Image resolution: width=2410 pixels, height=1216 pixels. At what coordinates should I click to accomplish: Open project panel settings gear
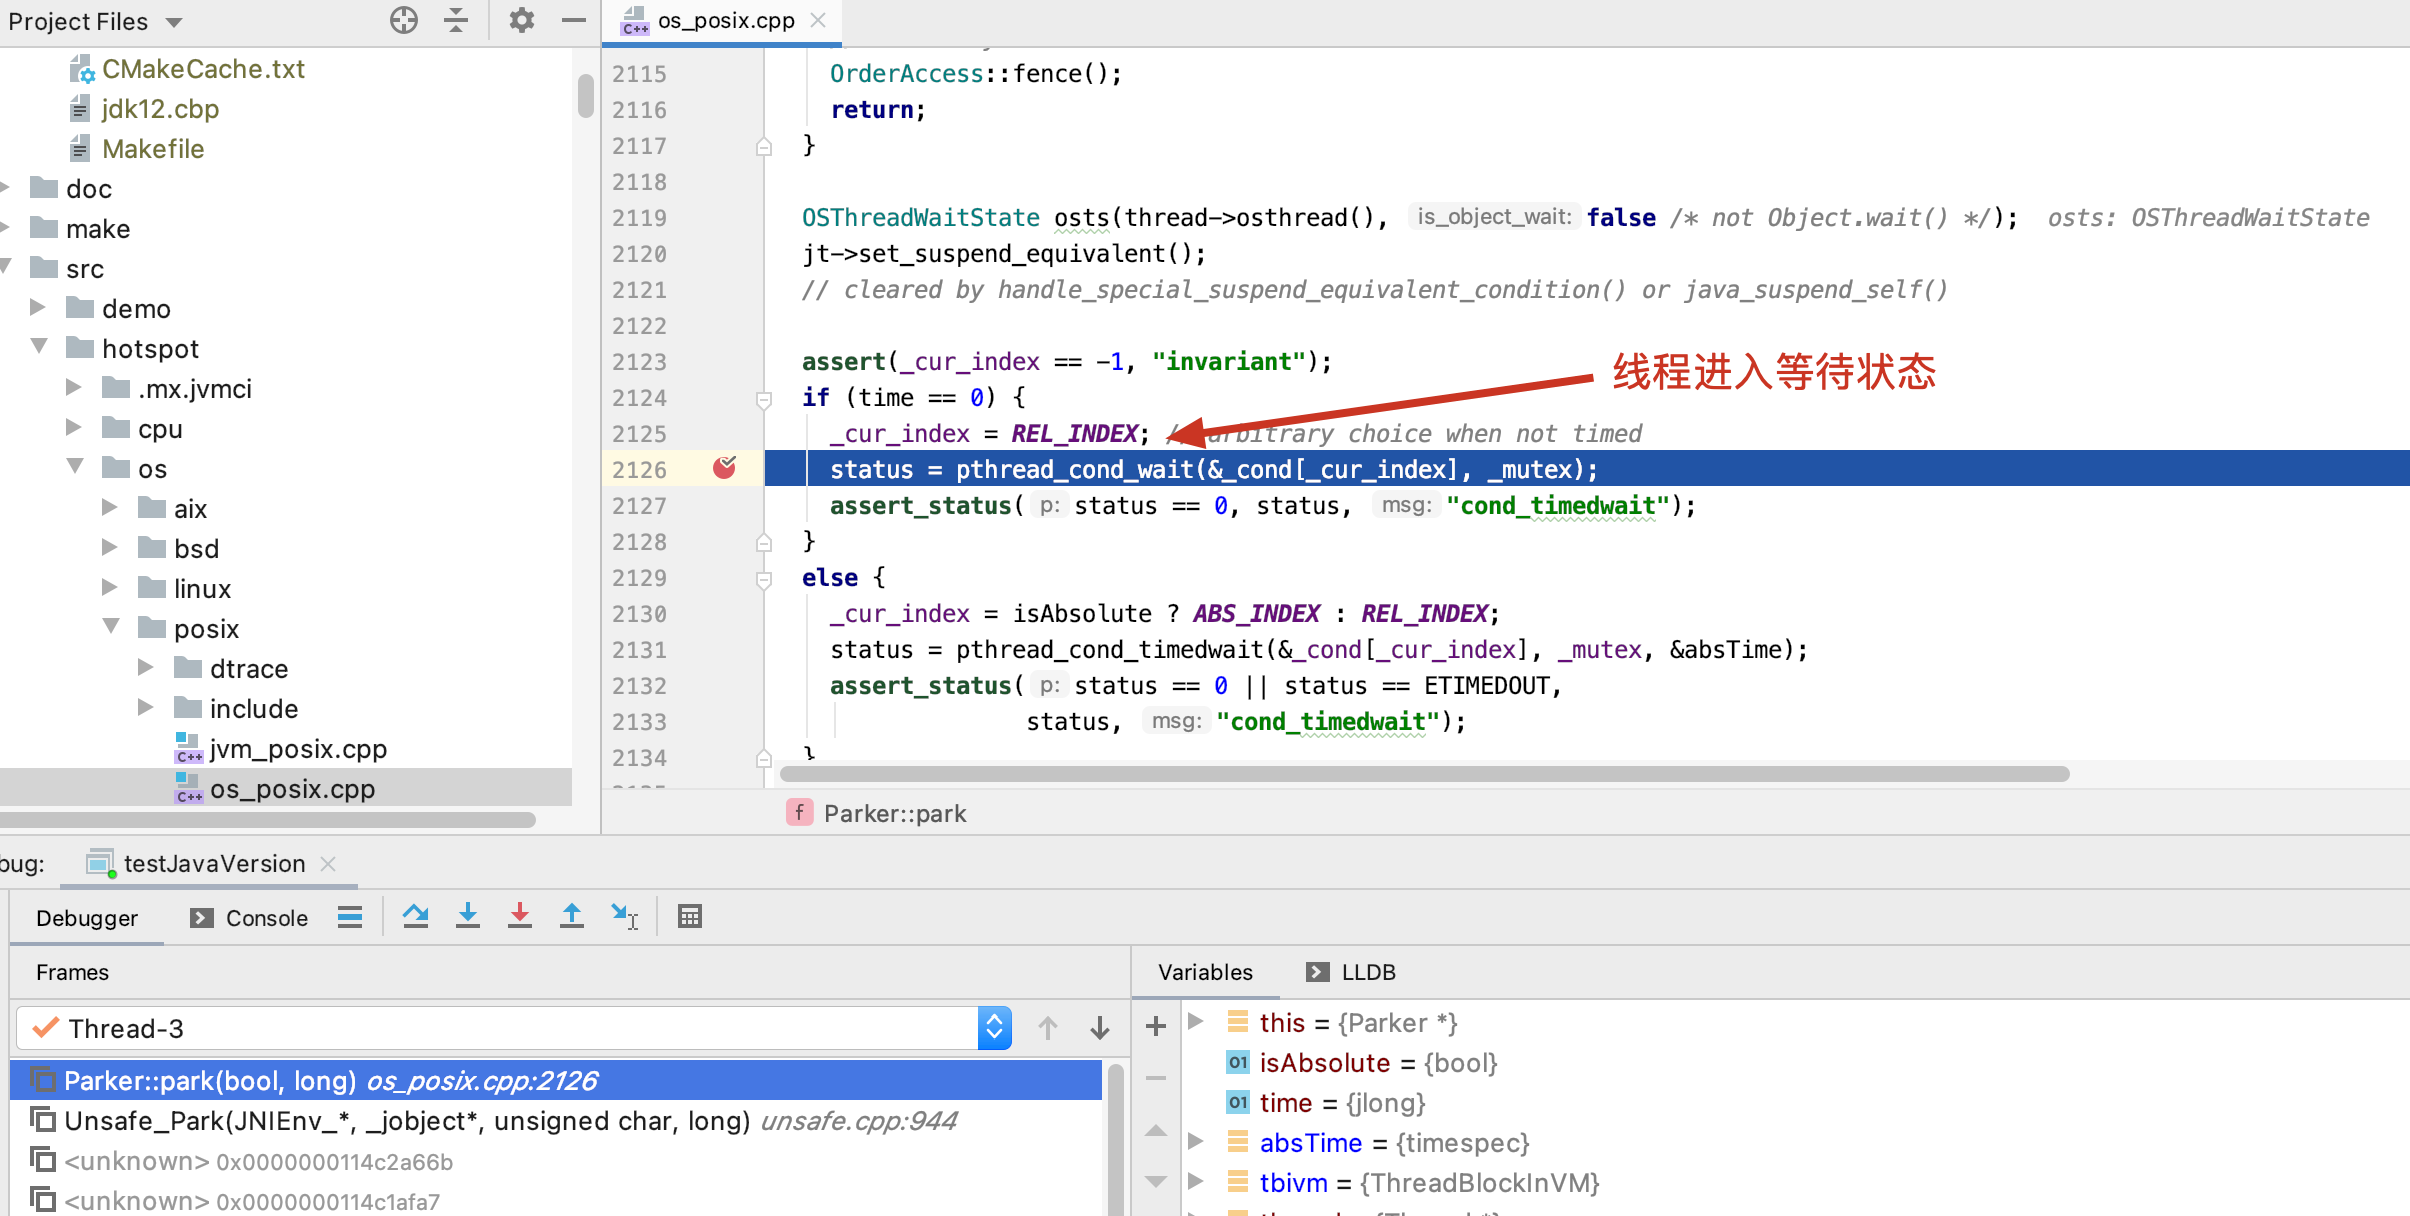point(521,20)
